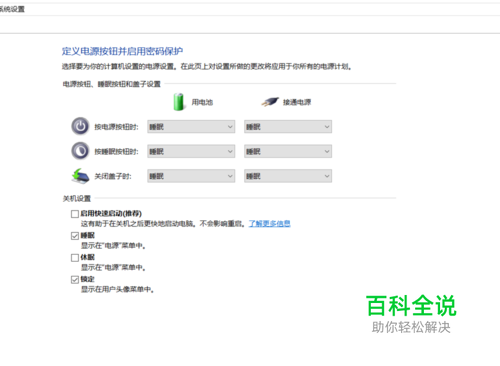This screenshot has width=500, height=366.
Task: Click the 关机设置 section label
Action: (77, 199)
